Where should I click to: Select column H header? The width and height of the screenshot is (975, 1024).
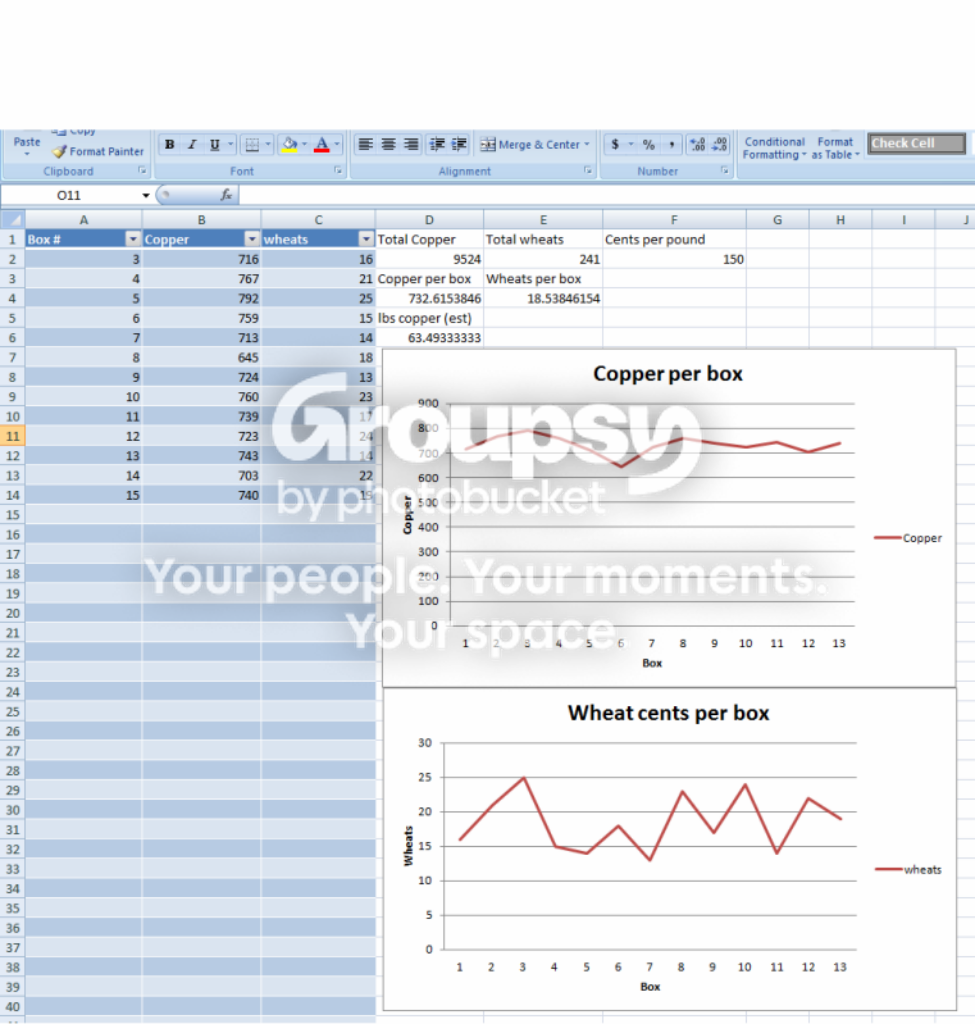coord(840,220)
